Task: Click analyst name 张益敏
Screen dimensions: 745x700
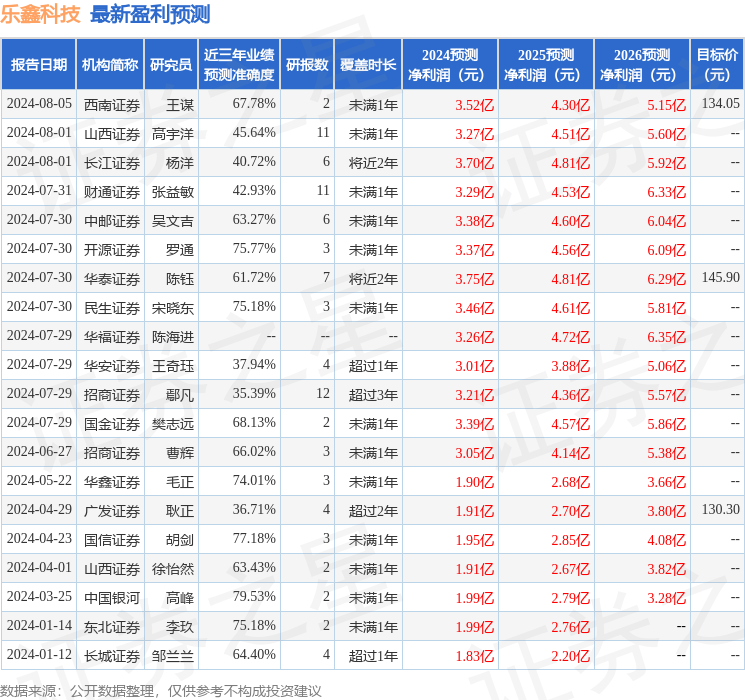Action: click(x=173, y=192)
